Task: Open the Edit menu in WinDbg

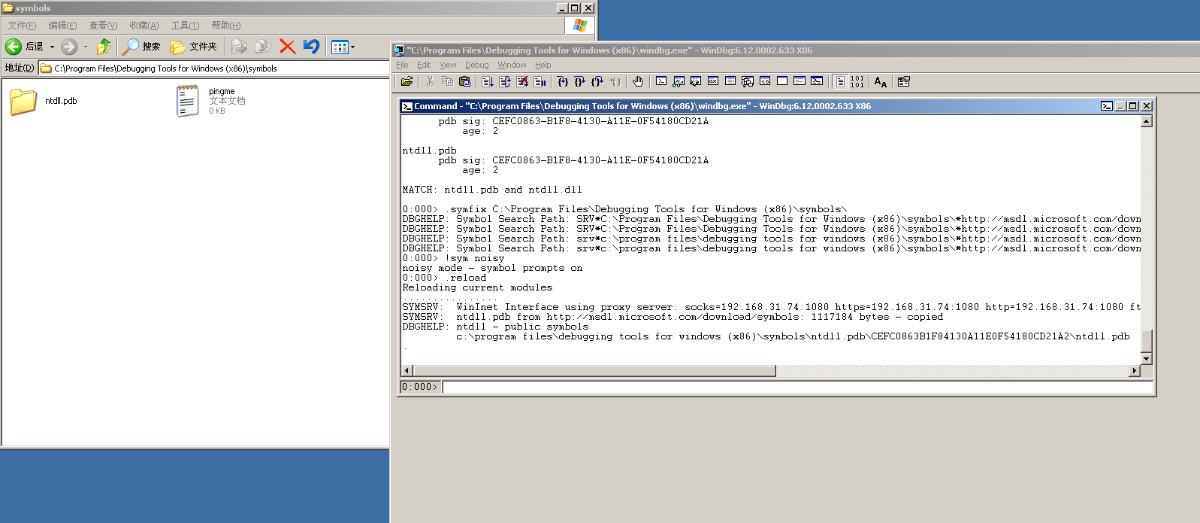Action: coord(424,64)
